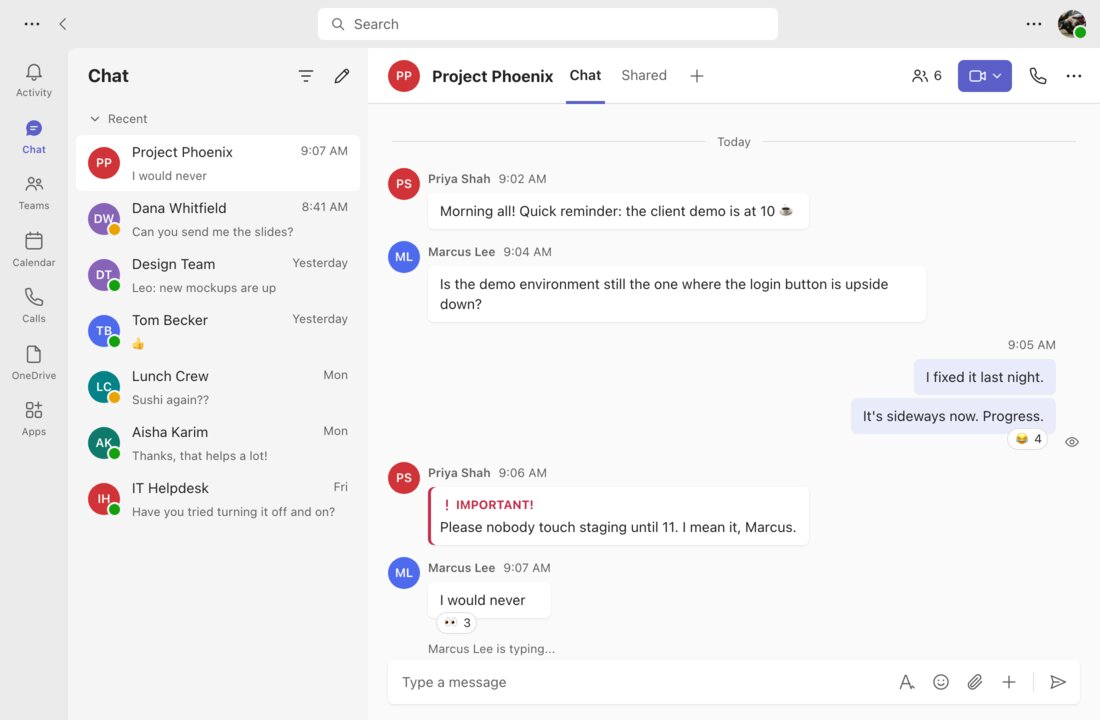The image size is (1100, 720).
Task: Click Priya Shah's name on 9:06 message
Action: pos(459,473)
